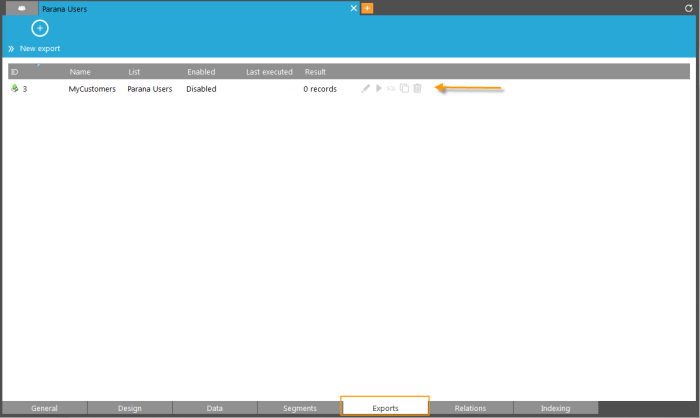Open the Design tab
This screenshot has height=418, width=700.
pos(130,408)
